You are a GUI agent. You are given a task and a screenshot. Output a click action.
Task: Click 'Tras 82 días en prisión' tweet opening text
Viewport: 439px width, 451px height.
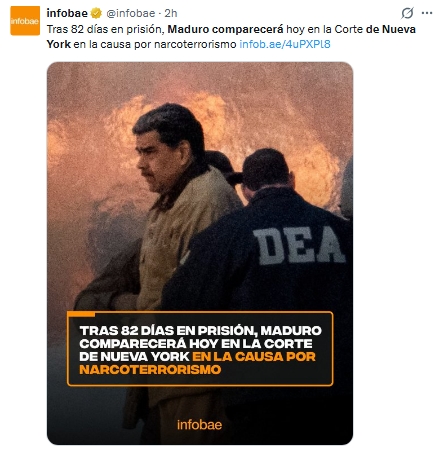tap(106, 29)
